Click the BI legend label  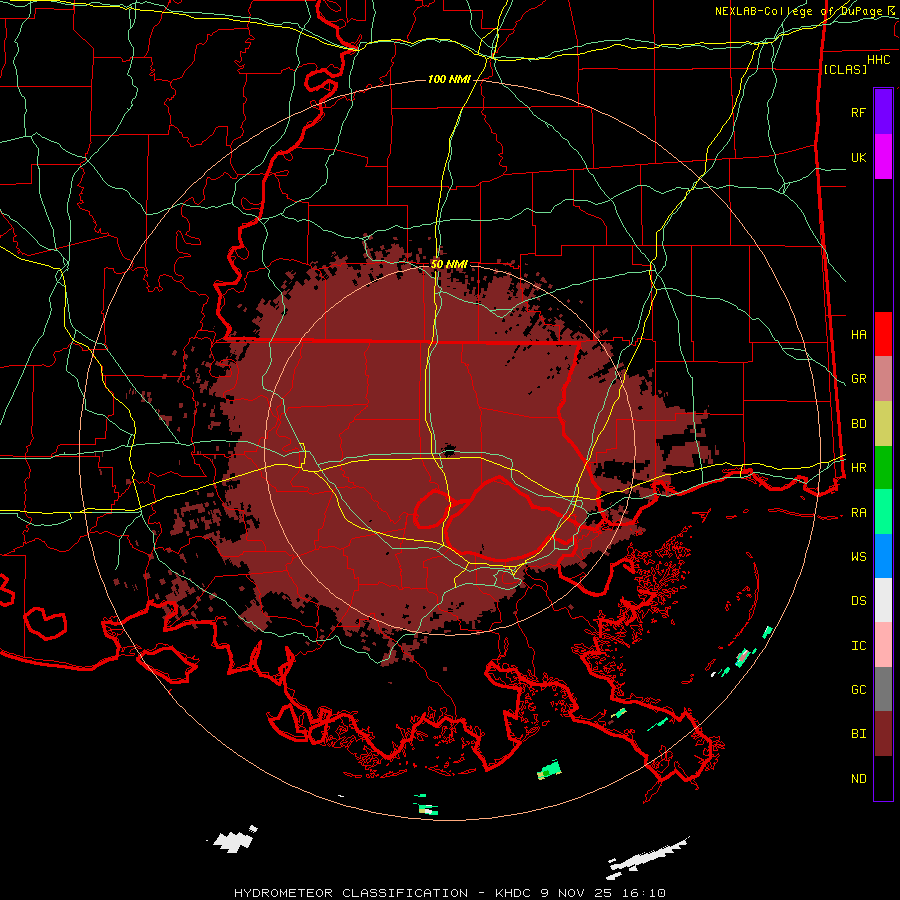tap(858, 734)
